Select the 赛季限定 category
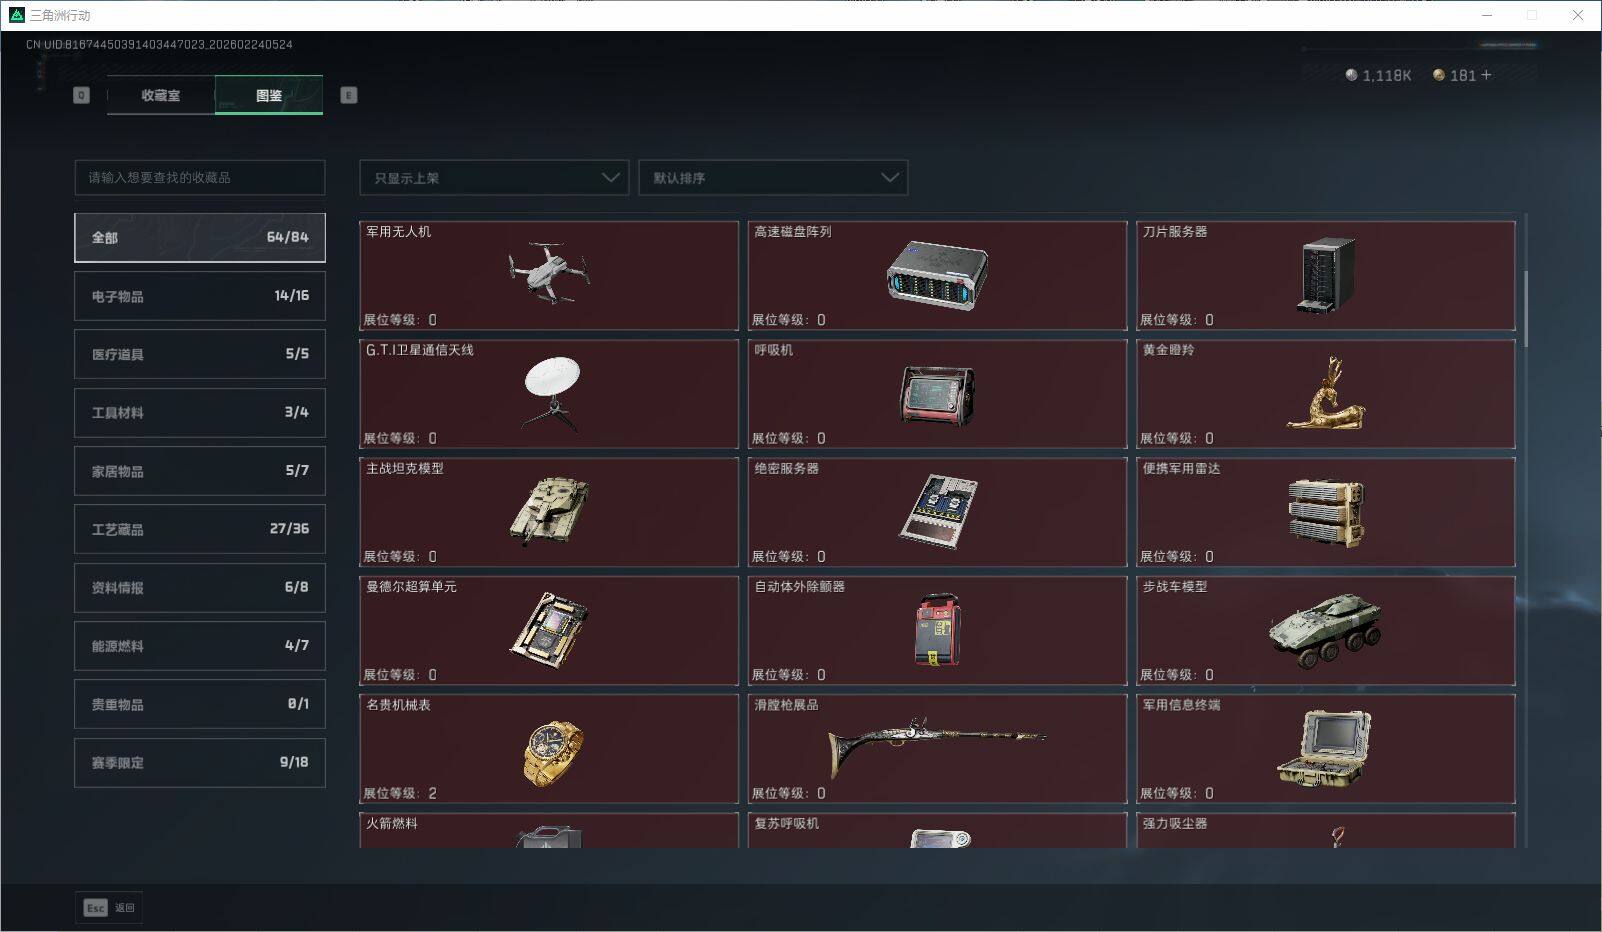 coord(199,762)
